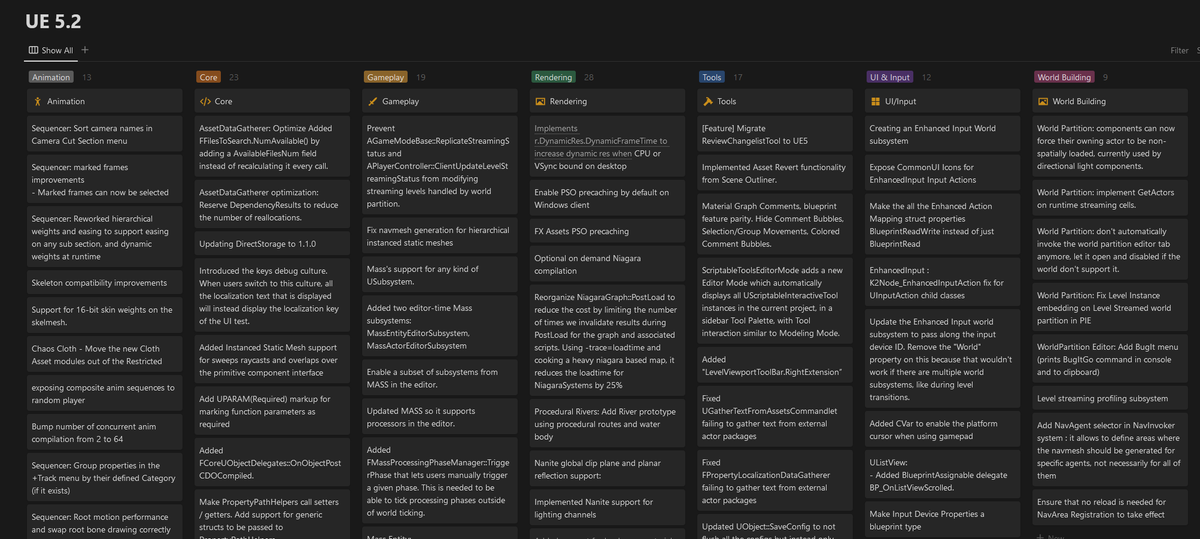The width and height of the screenshot is (1200, 539).
Task: Select the purple UI & Input group tag
Action: [890, 77]
